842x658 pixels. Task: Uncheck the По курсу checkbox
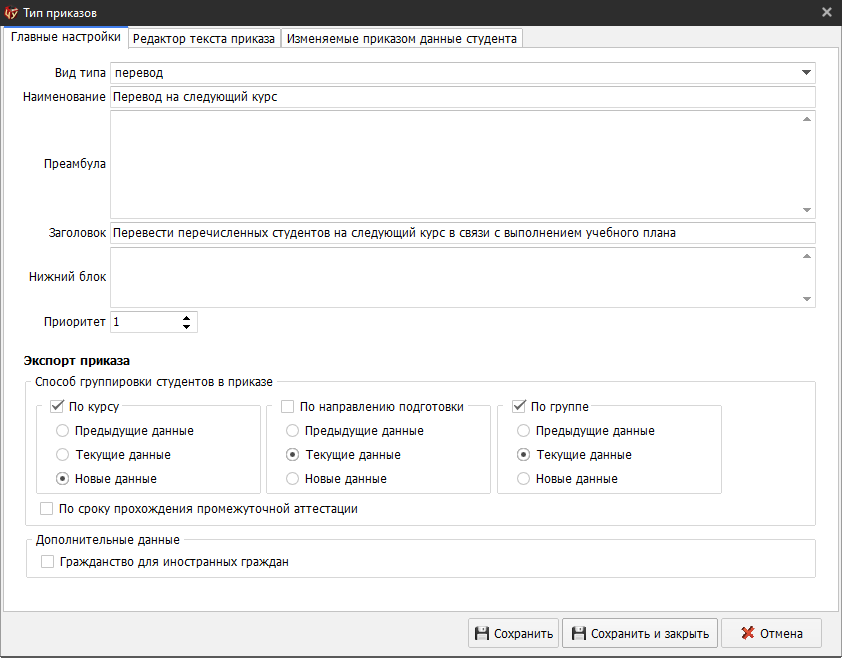click(x=56, y=407)
